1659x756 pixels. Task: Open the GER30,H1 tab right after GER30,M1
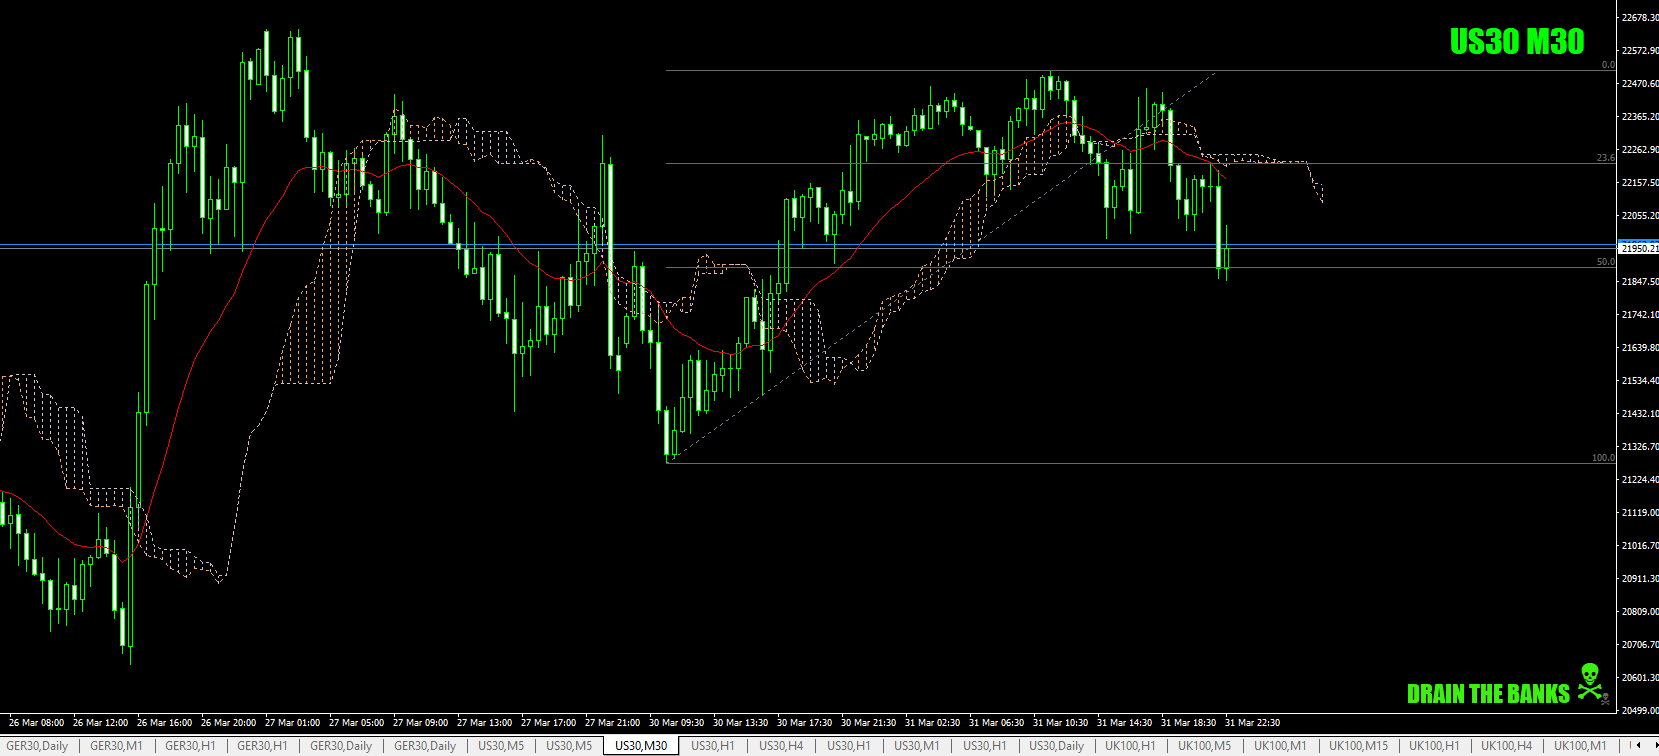pos(190,746)
